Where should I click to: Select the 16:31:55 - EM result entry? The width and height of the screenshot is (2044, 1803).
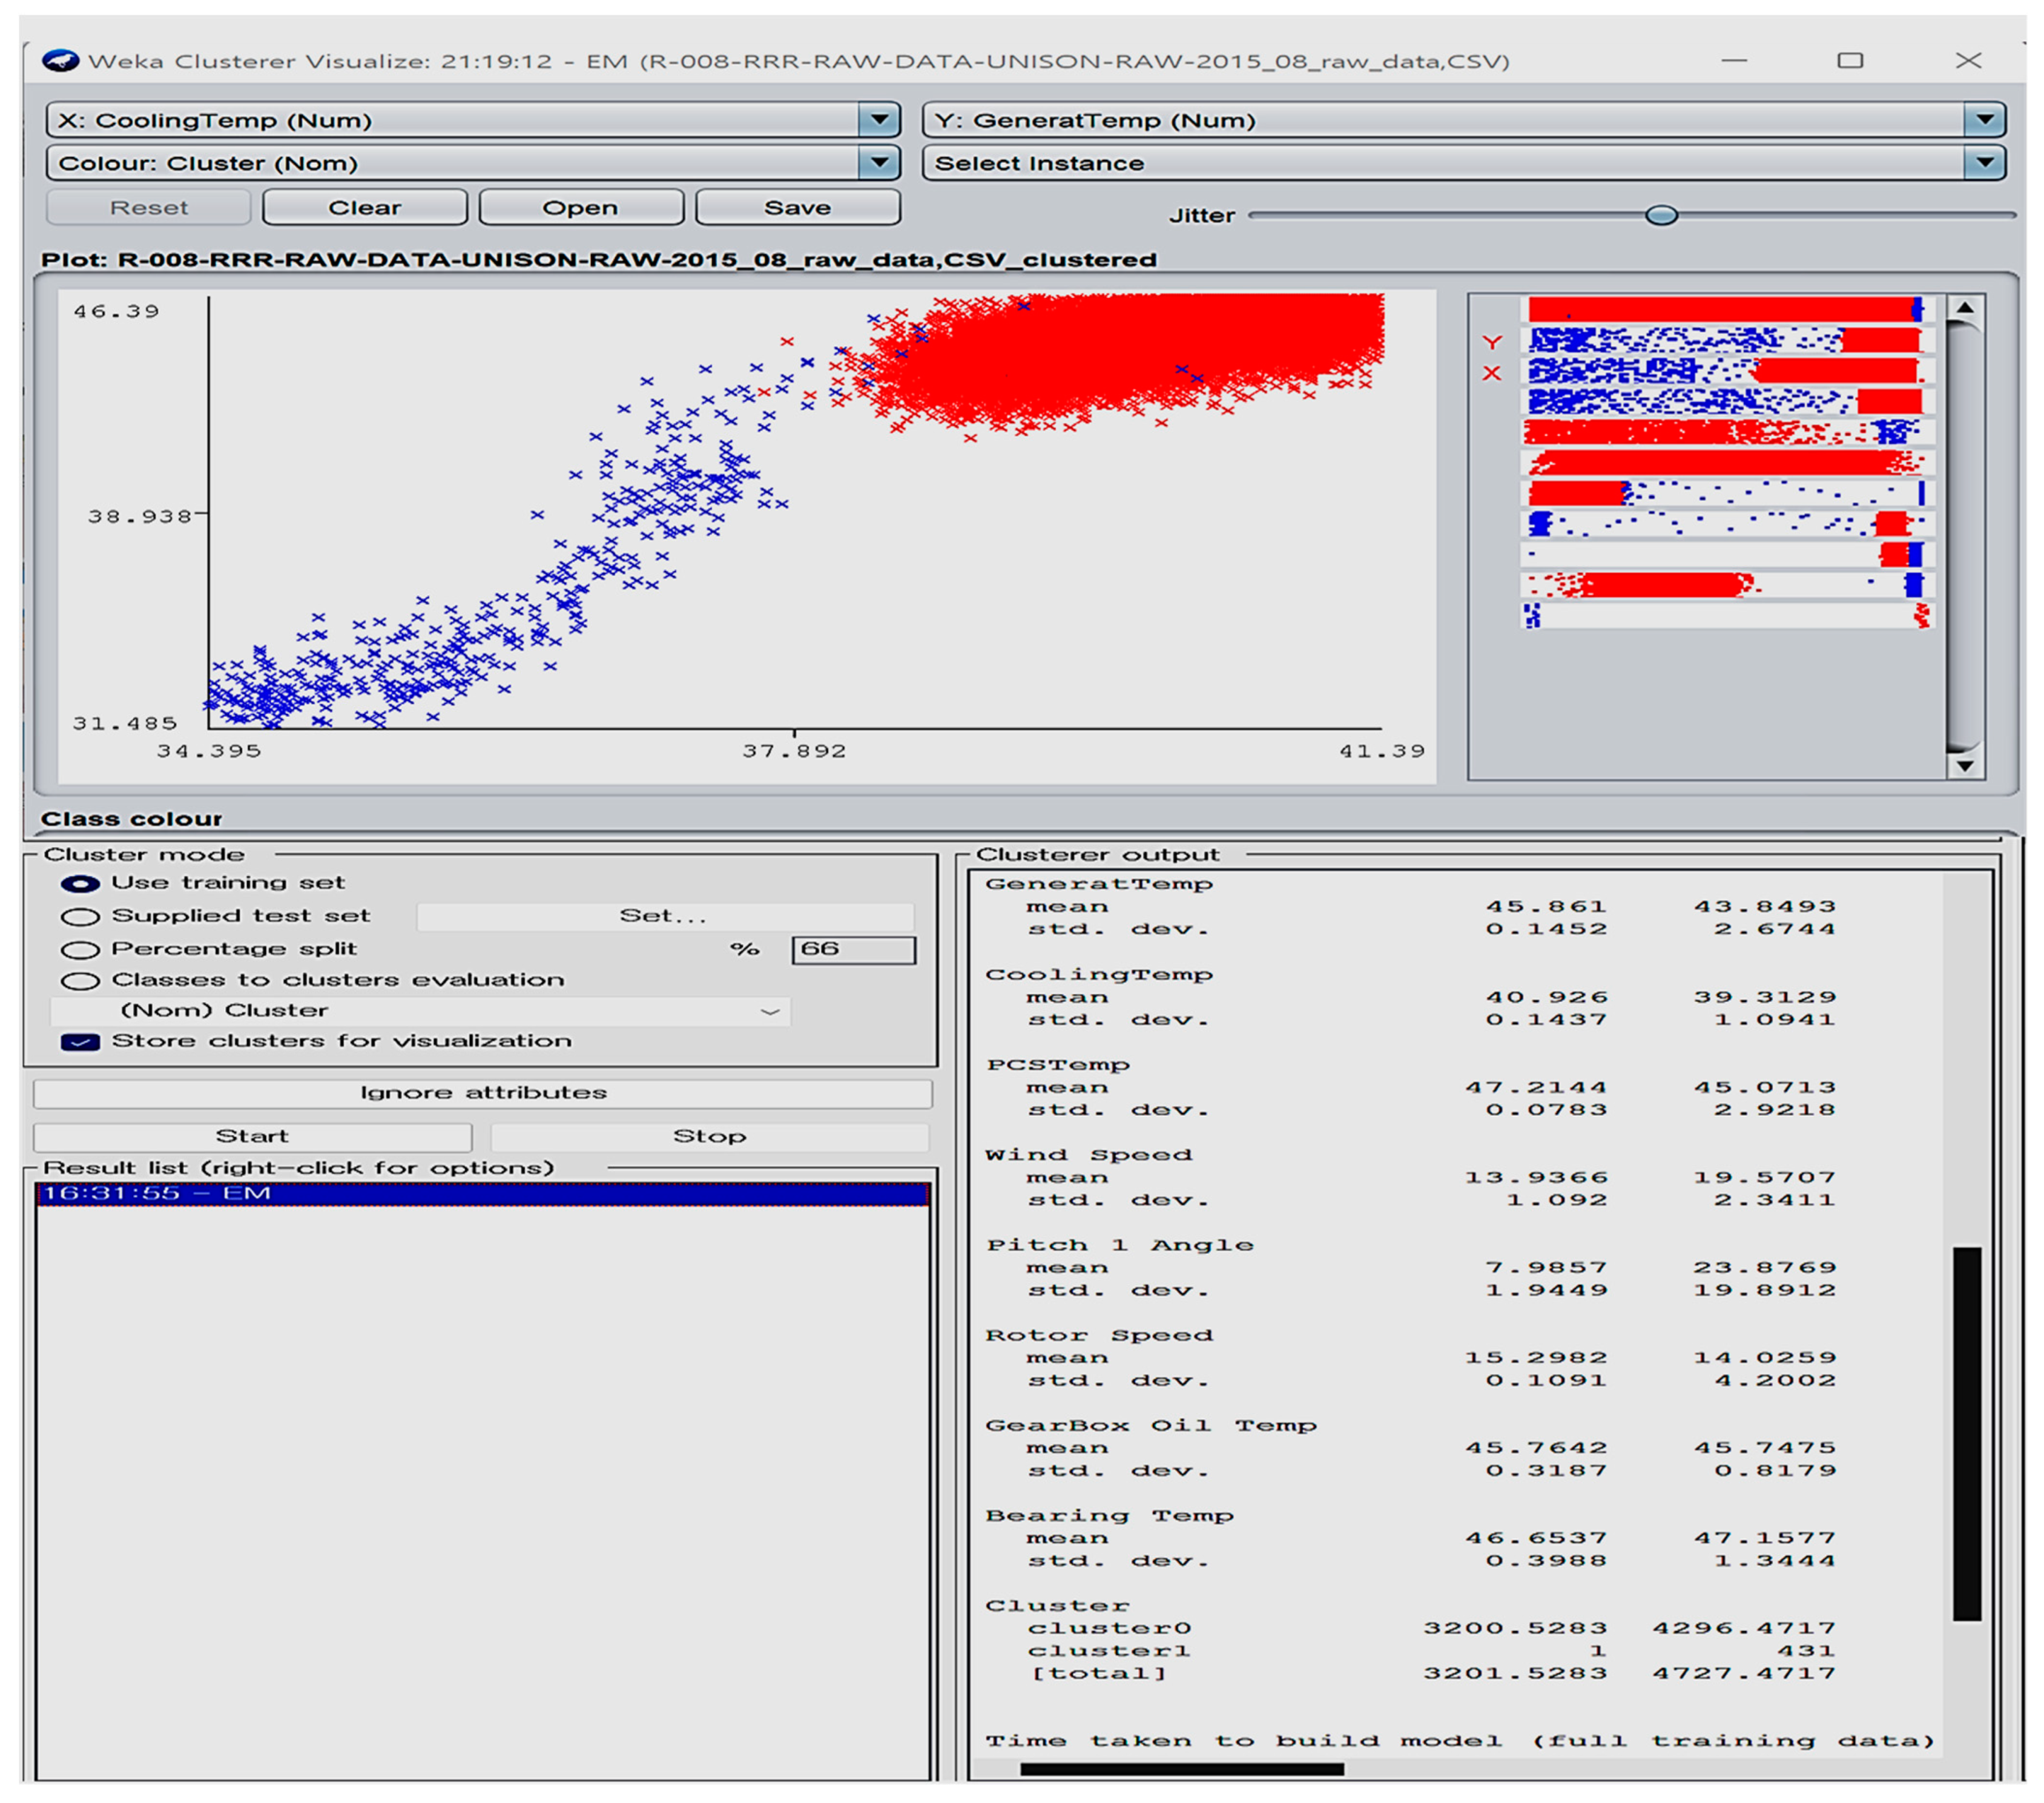482,1193
